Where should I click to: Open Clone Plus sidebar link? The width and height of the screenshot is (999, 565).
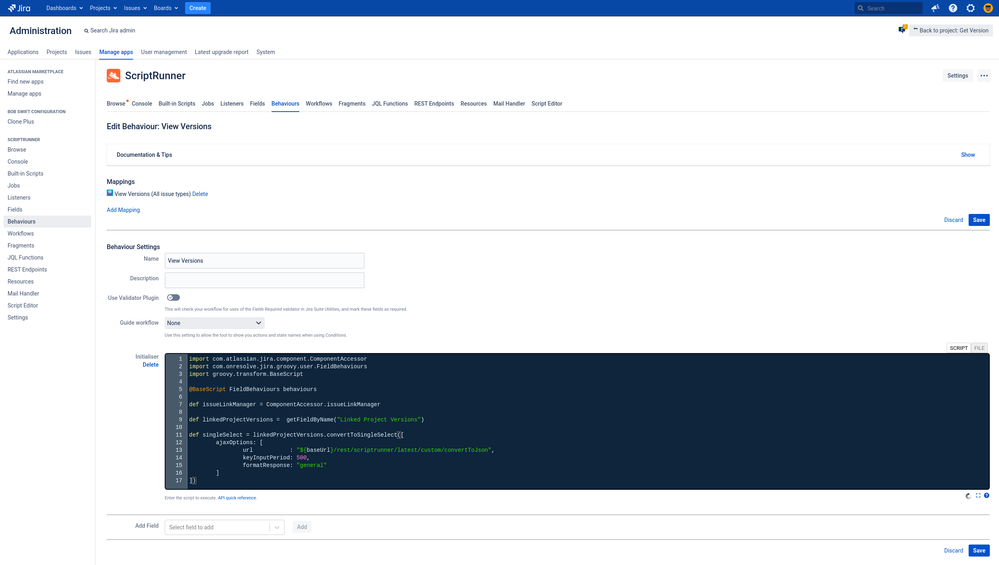pos(20,122)
